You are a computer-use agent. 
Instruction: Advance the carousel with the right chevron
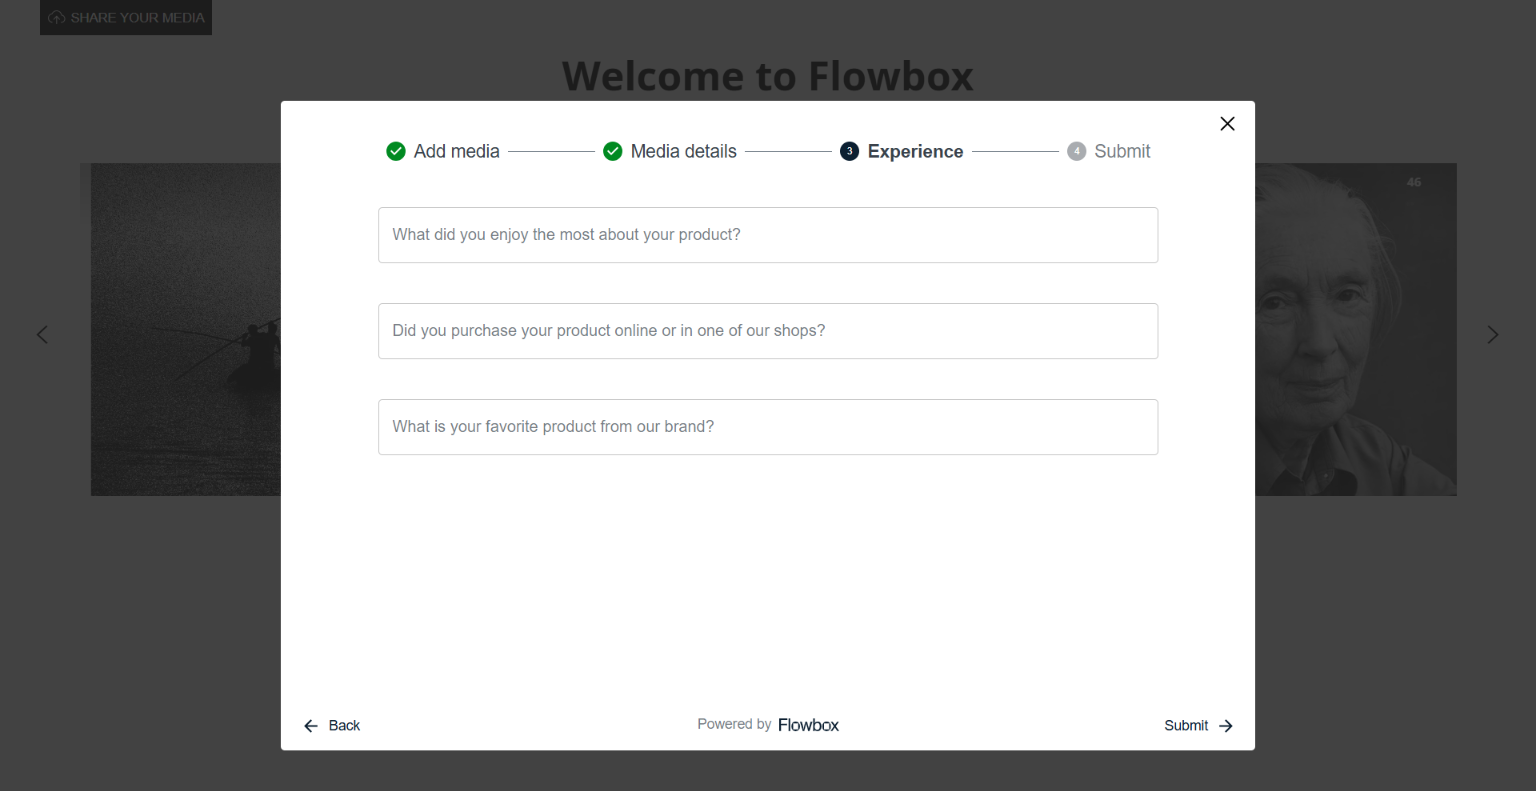tap(1492, 334)
